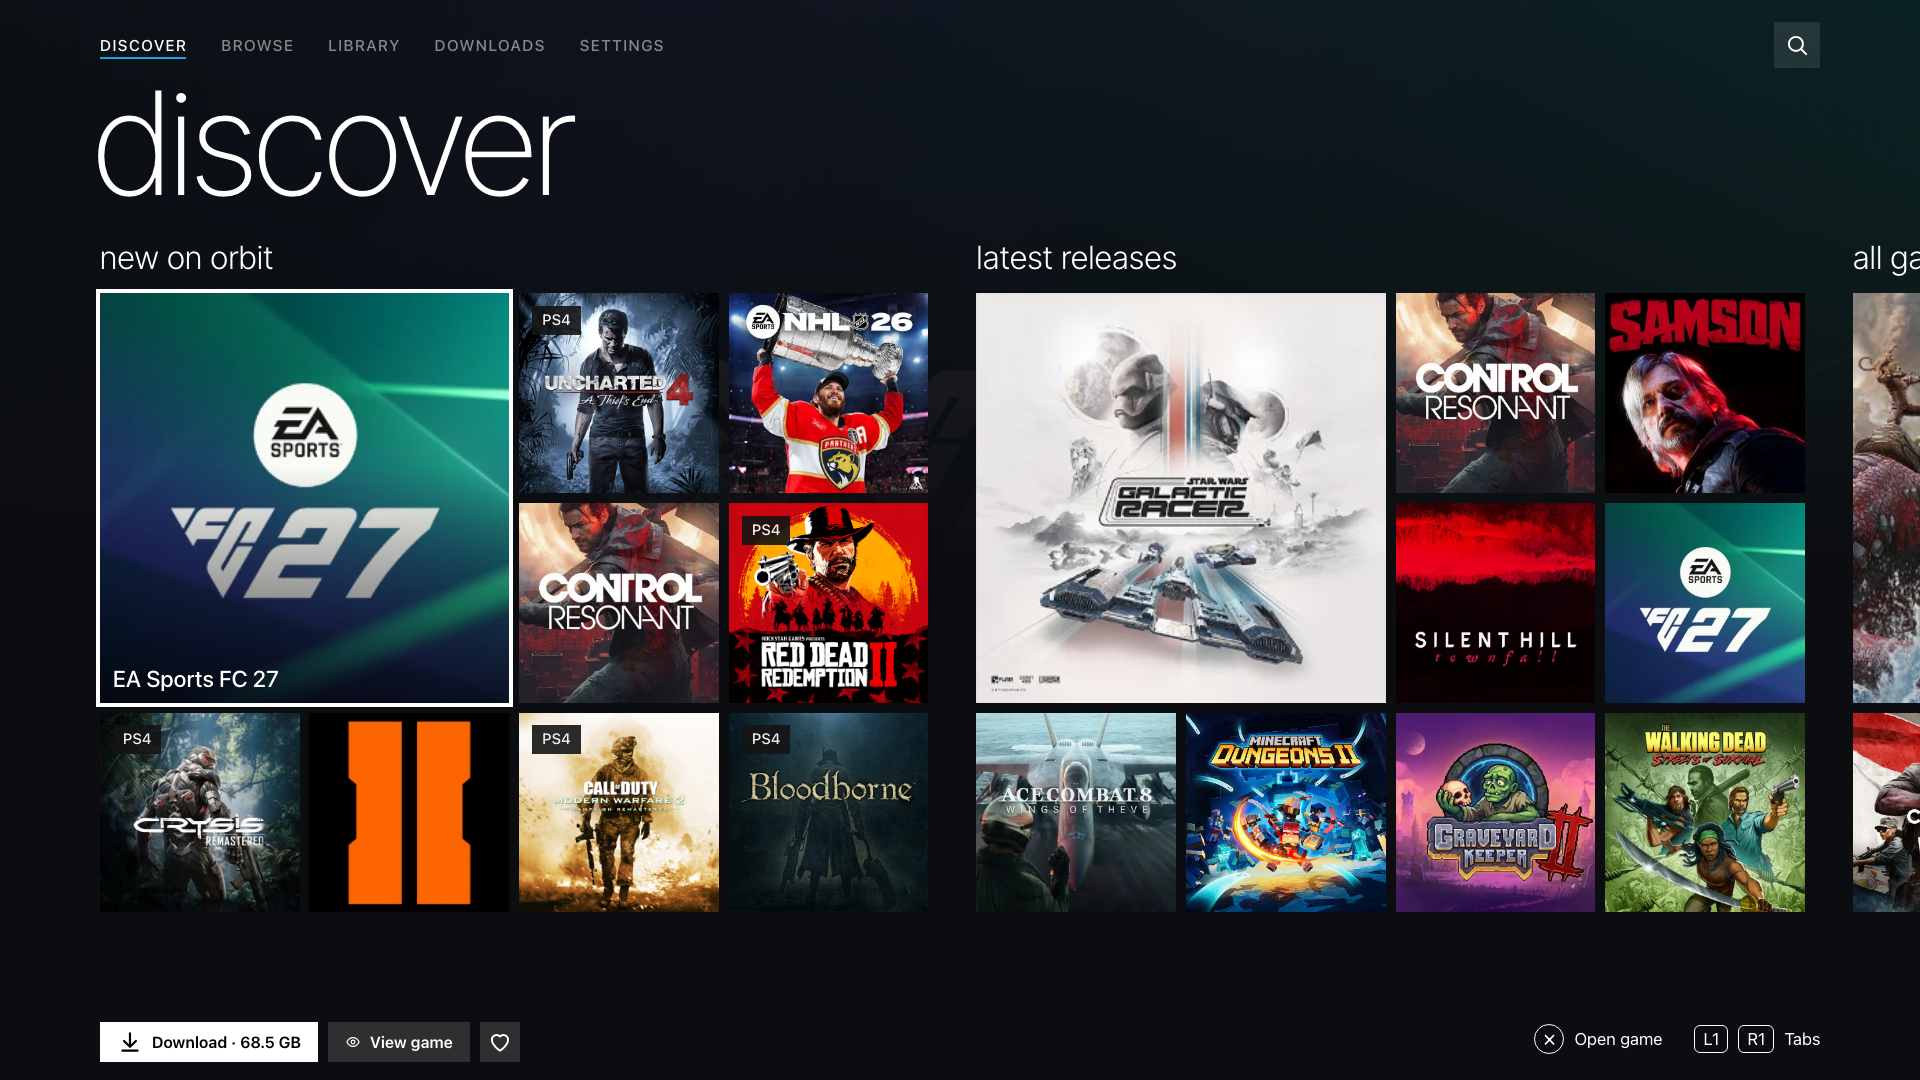Click the 'latest releases' section heading

pyautogui.click(x=1076, y=258)
